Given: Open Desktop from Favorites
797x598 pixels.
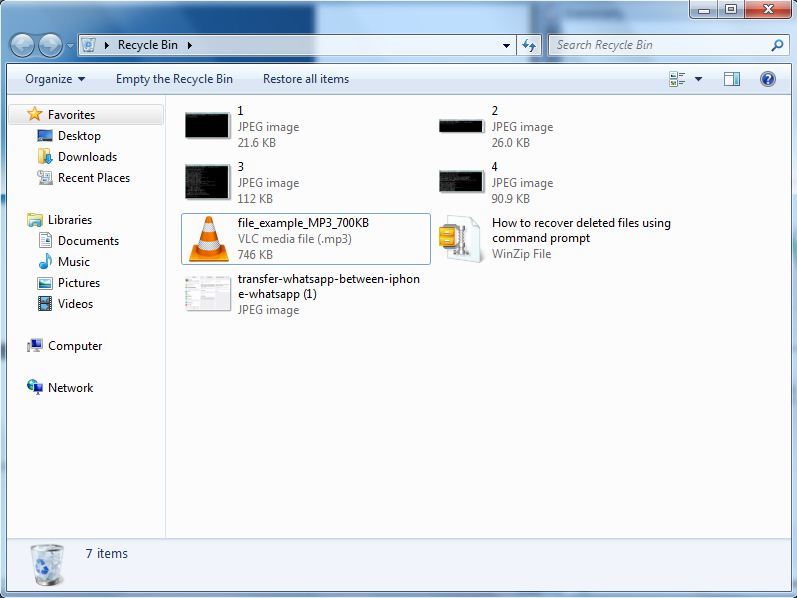Looking at the screenshot, I should coord(79,136).
